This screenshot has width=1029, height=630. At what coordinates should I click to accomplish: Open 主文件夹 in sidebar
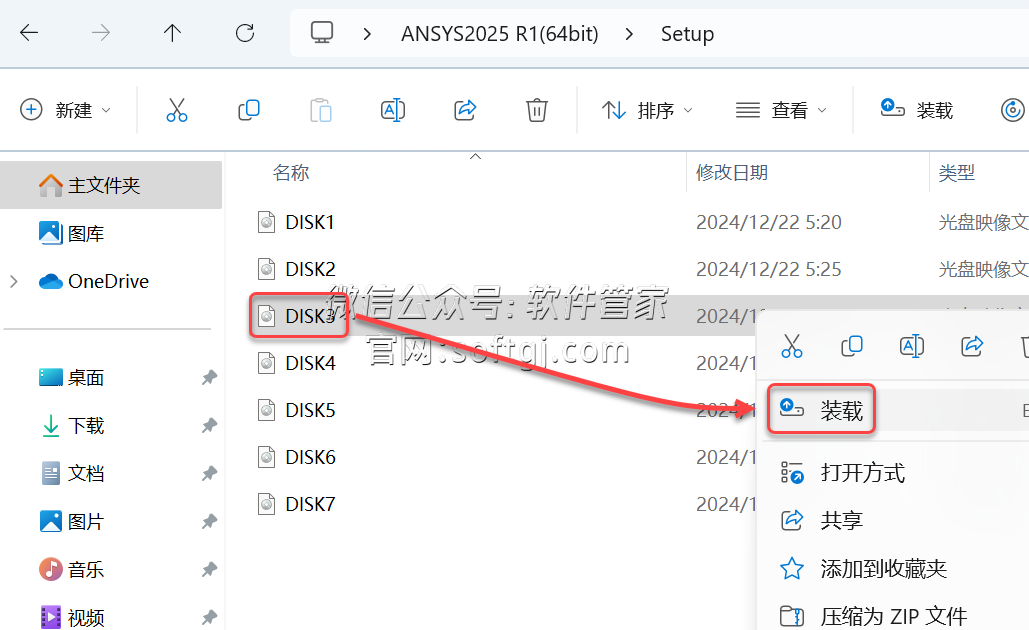(111, 185)
